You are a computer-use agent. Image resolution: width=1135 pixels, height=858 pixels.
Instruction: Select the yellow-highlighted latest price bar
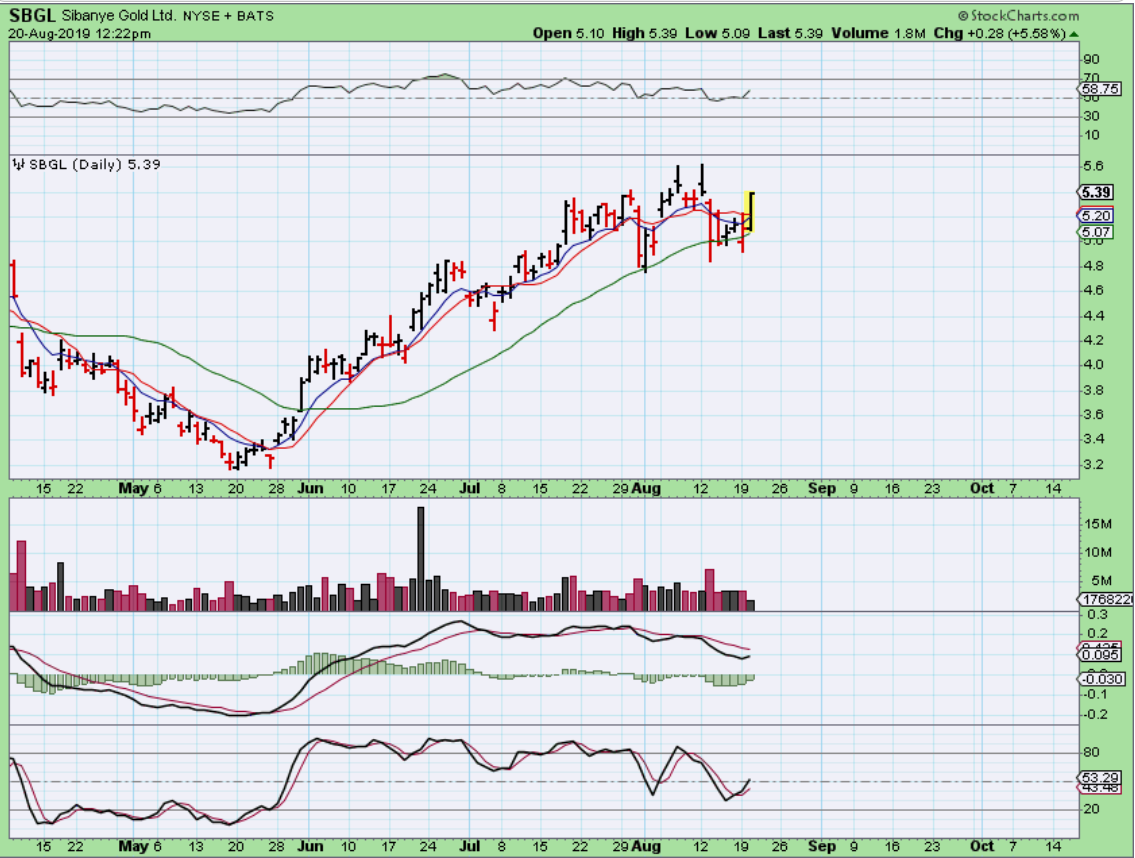750,211
